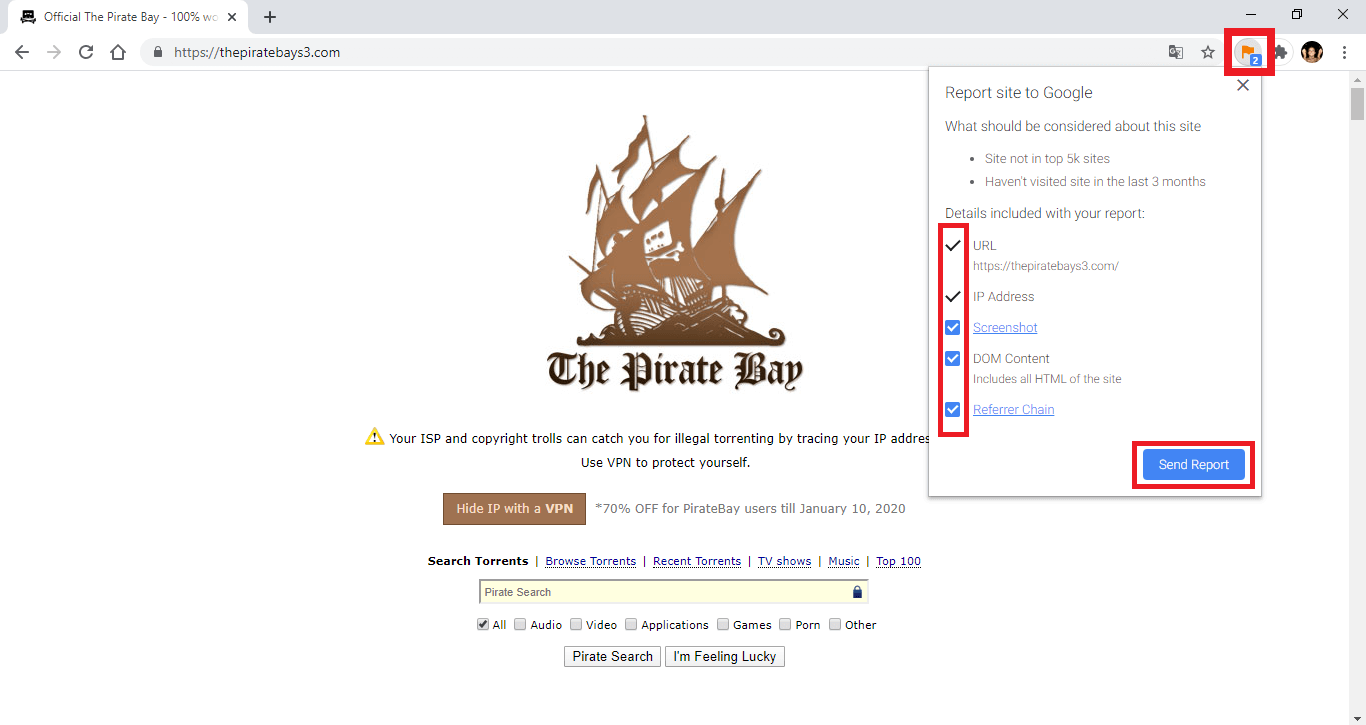
Task: Open the Extensions puzzle icon
Action: [x=1280, y=52]
